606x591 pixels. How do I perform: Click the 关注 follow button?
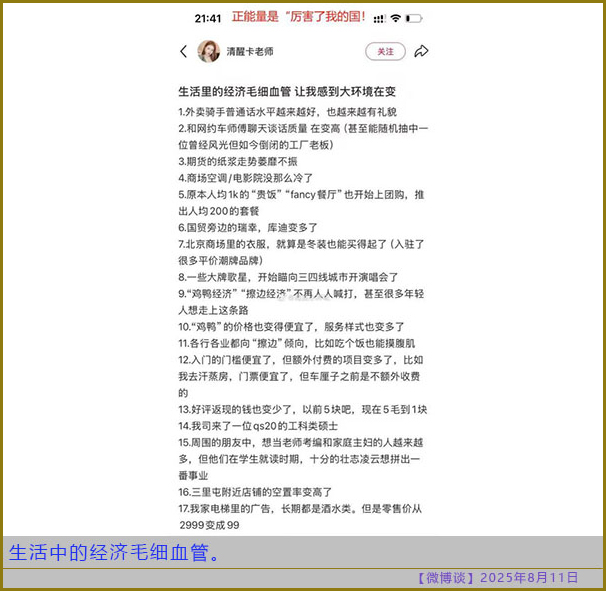tap(385, 51)
